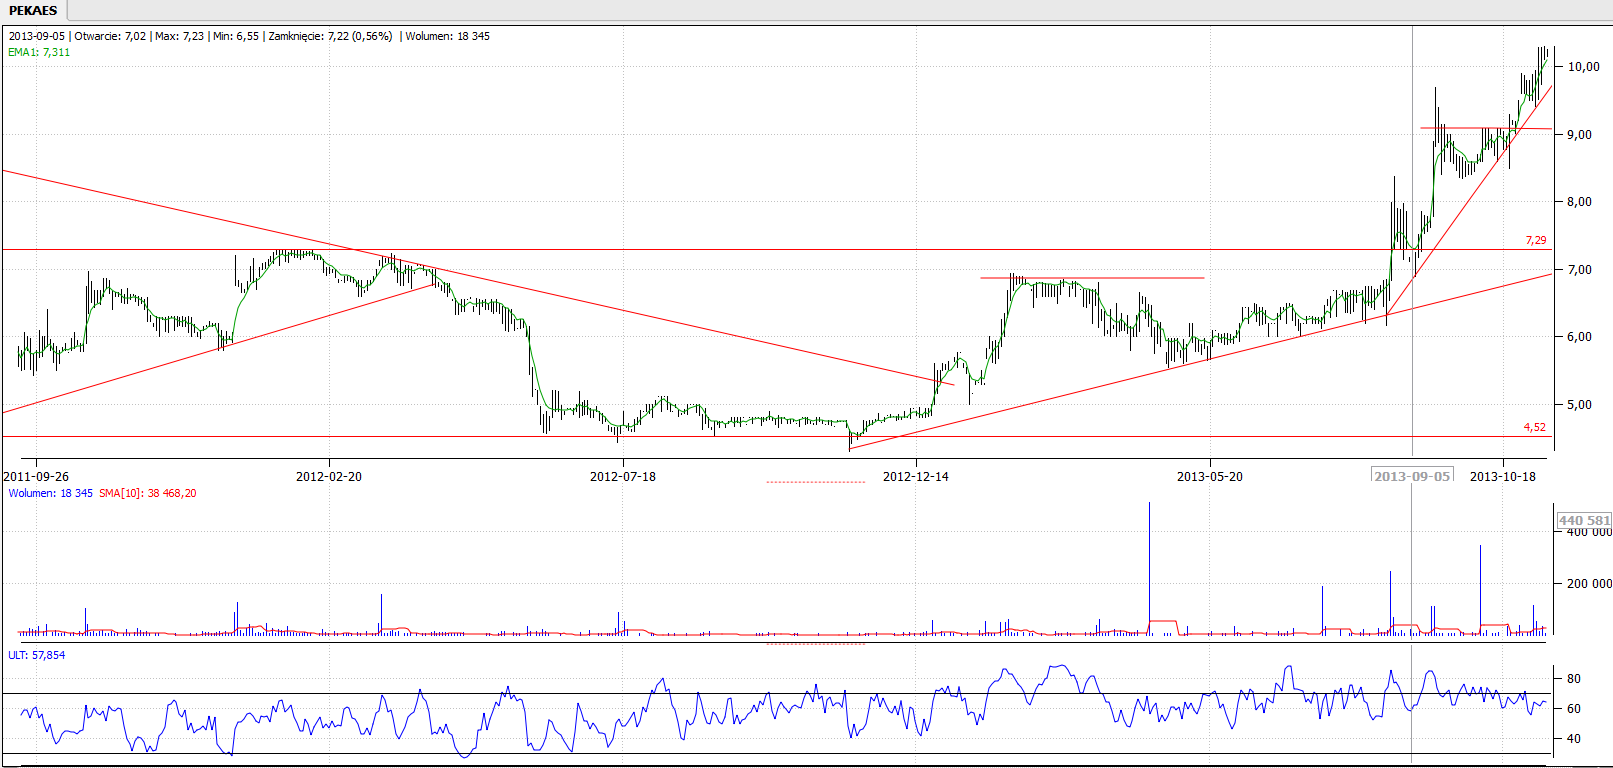Click the Zamknięcie: 7,22 (0,56%) header value
Image resolution: width=1613 pixels, height=768 pixels.
click(x=331, y=36)
